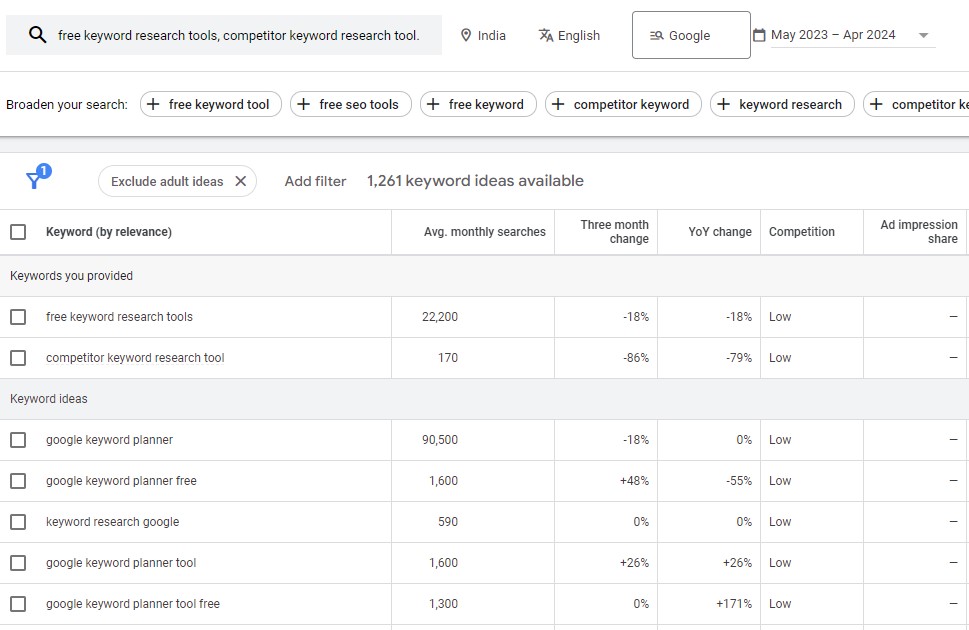Sort by Keyword (by relevance) column
The image size is (969, 630).
pyautogui.click(x=109, y=232)
